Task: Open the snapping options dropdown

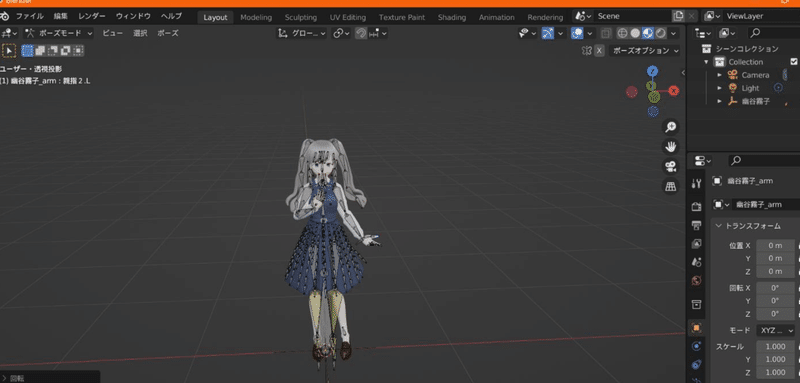Action: point(378,33)
